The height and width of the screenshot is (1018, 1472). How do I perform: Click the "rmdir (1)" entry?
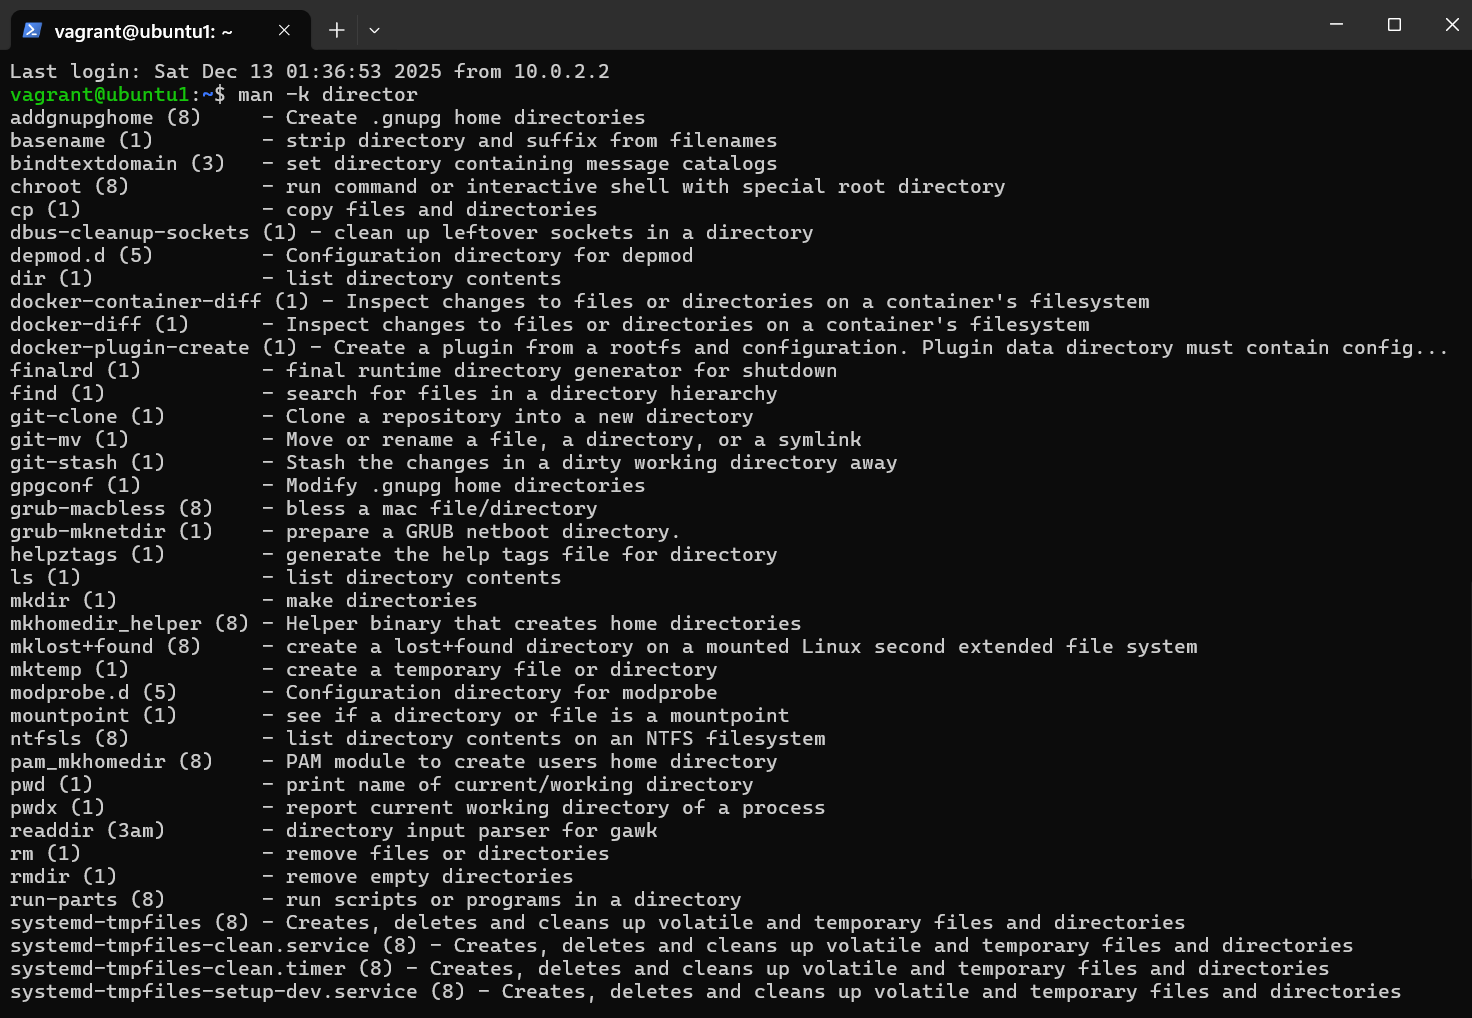pyautogui.click(x=63, y=876)
